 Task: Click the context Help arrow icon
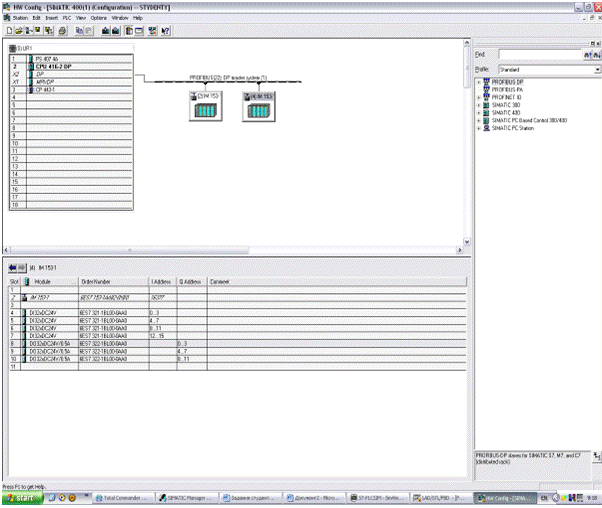tap(164, 31)
